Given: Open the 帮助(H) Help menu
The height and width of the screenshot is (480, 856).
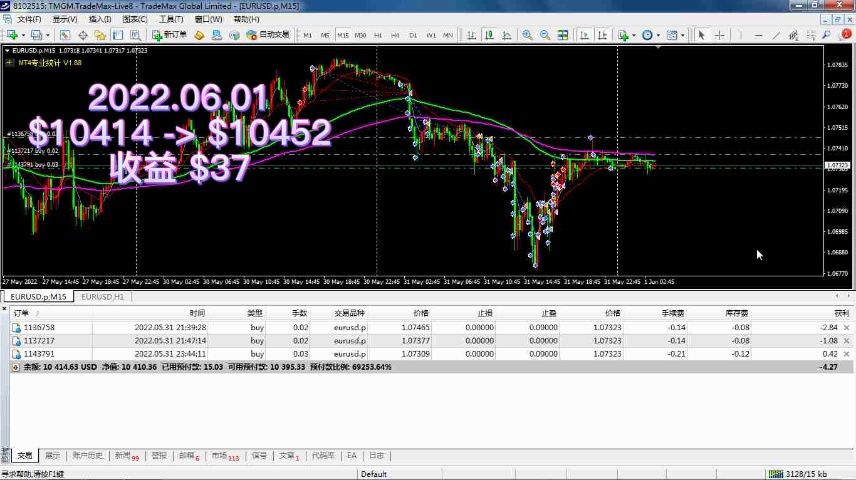Looking at the screenshot, I should click(246, 19).
